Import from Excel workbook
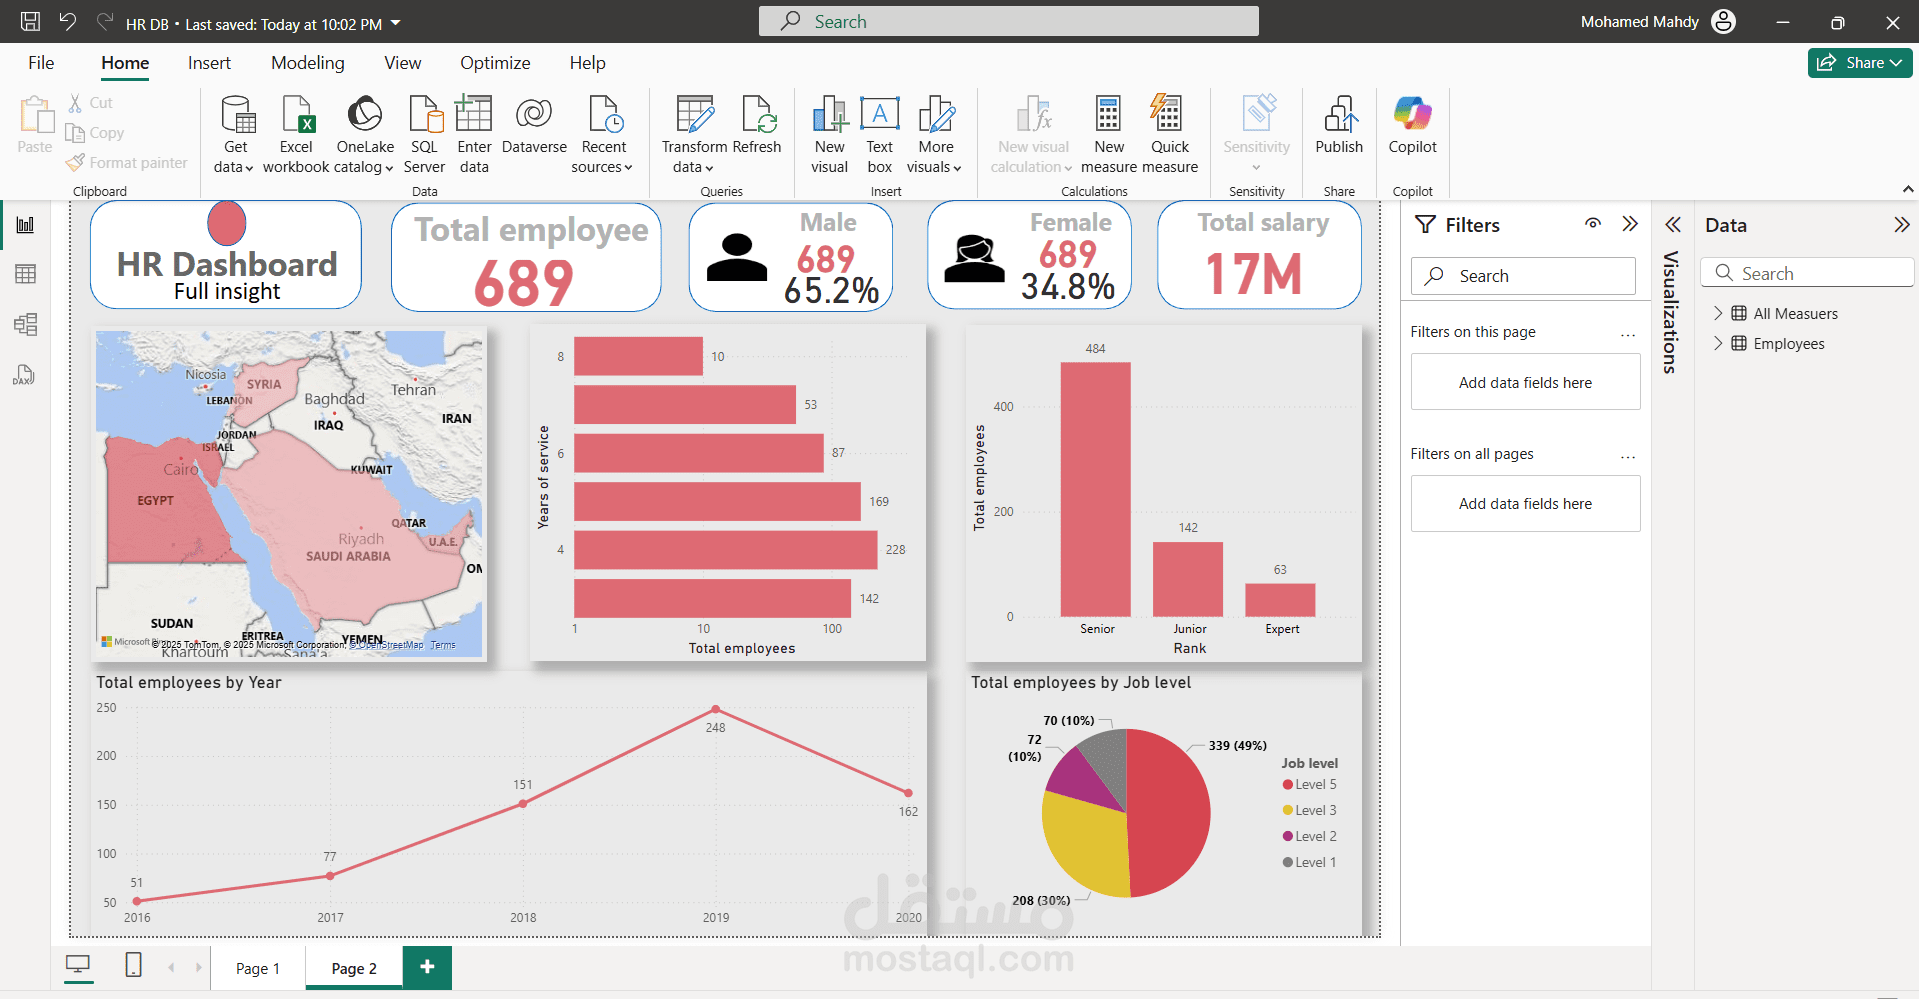The height and width of the screenshot is (999, 1919). tap(296, 135)
